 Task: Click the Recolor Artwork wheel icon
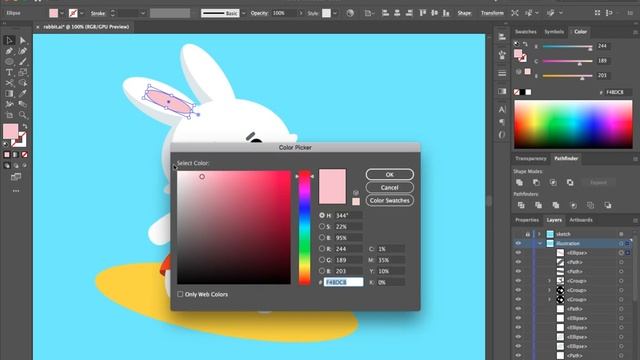click(x=350, y=13)
